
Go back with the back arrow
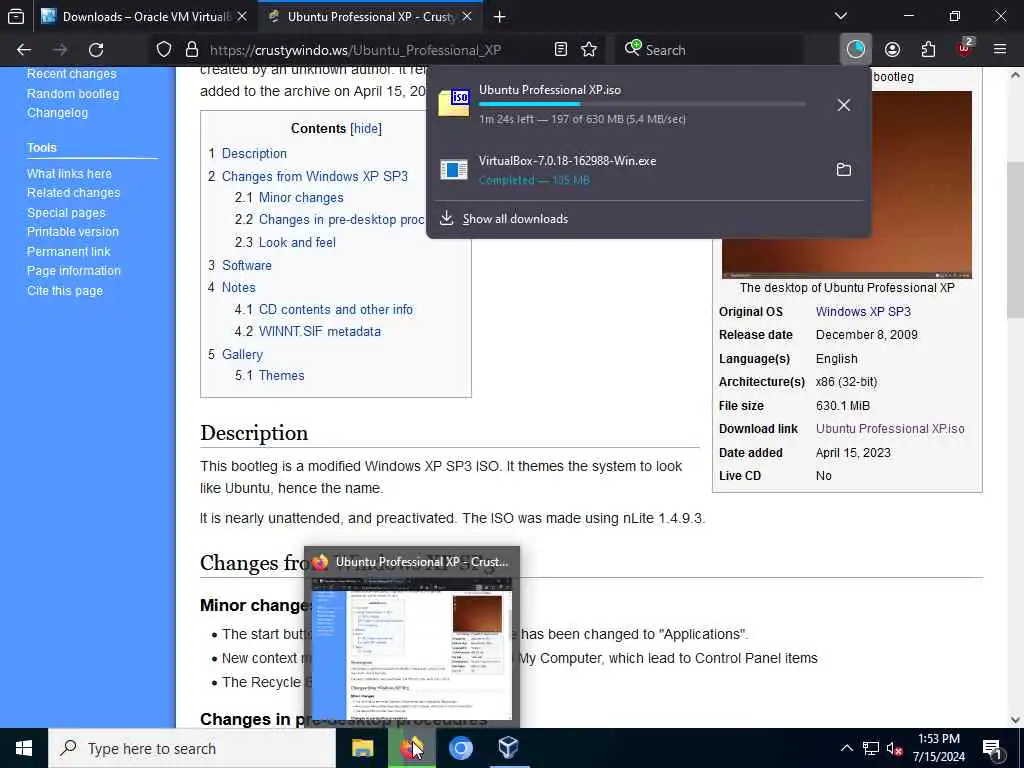[x=24, y=50]
